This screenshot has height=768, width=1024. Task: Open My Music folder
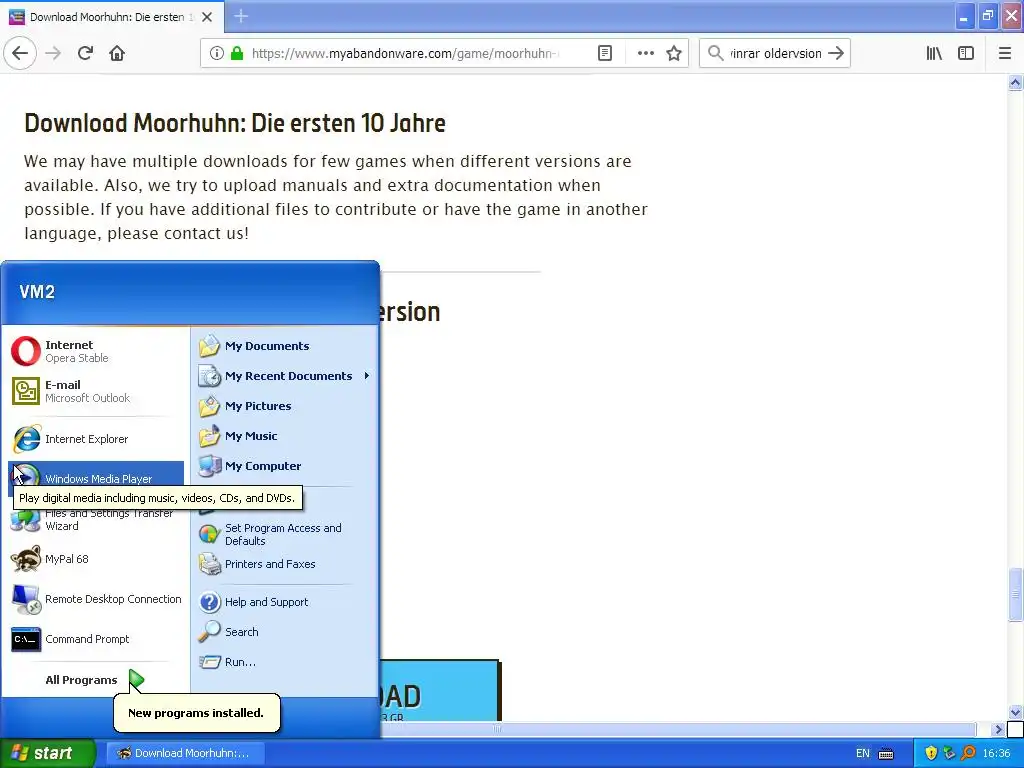285,436
